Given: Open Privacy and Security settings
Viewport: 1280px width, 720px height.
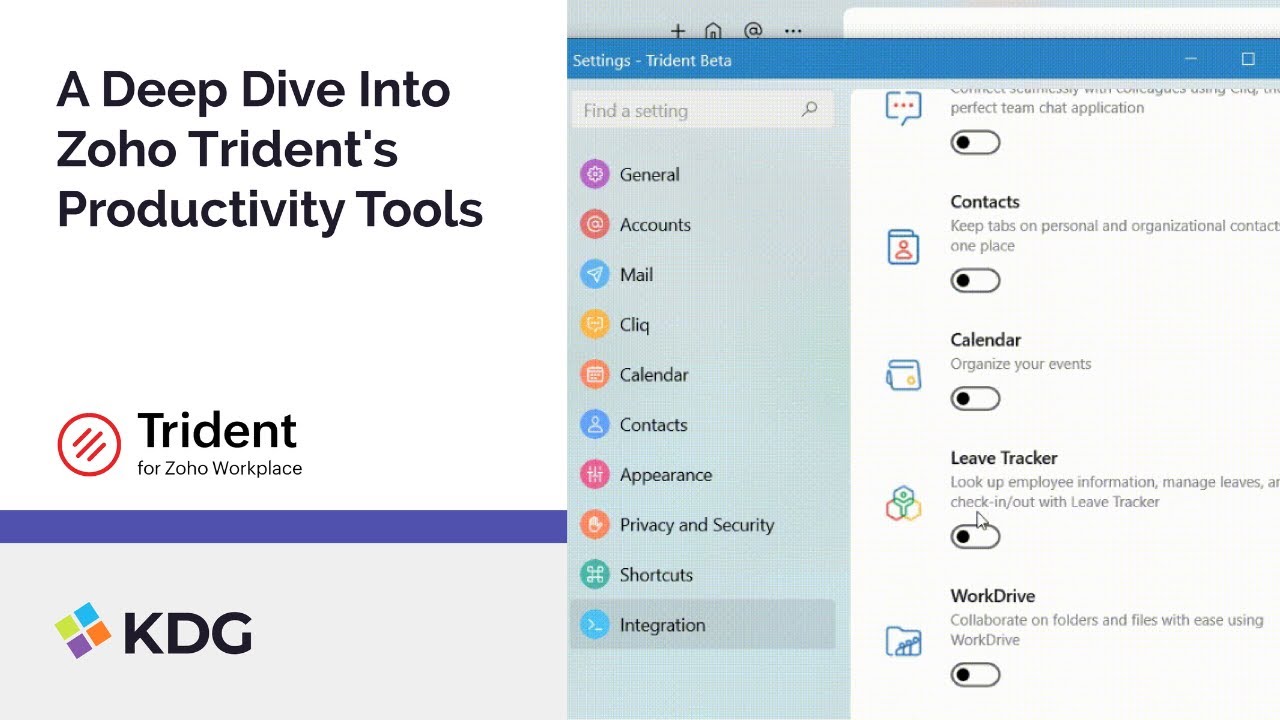Looking at the screenshot, I should [x=702, y=524].
